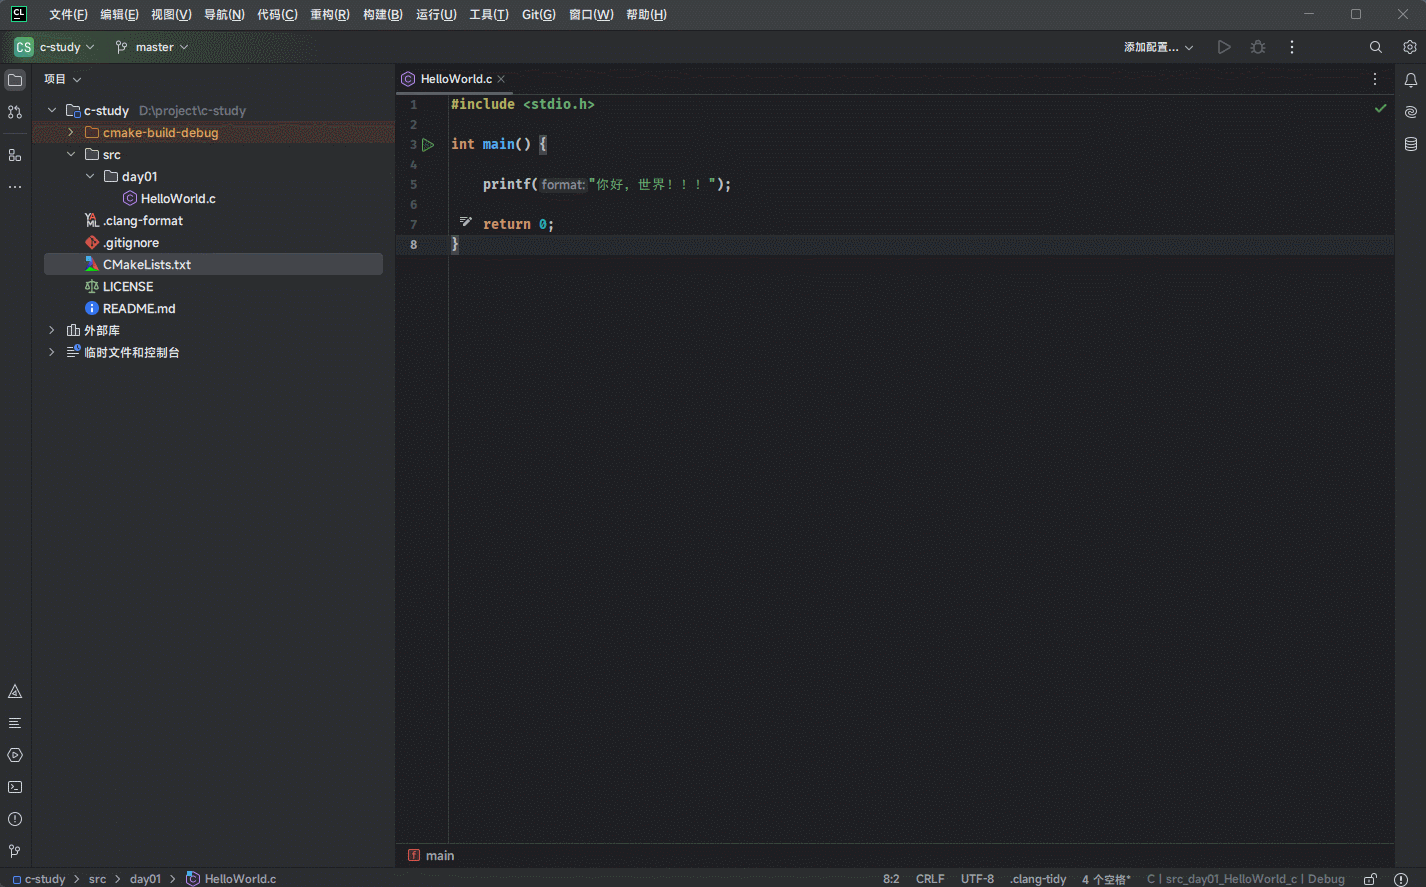The width and height of the screenshot is (1426, 887).
Task: Toggle the Problems tool window button
Action: (x=15, y=819)
